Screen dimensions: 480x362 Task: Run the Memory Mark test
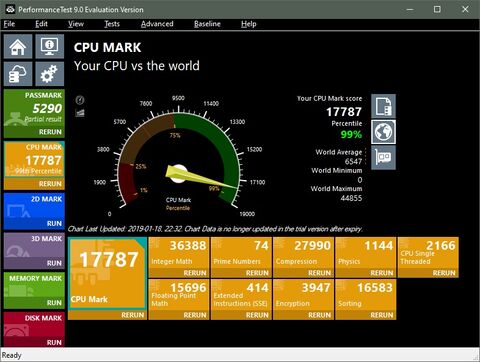(54, 303)
